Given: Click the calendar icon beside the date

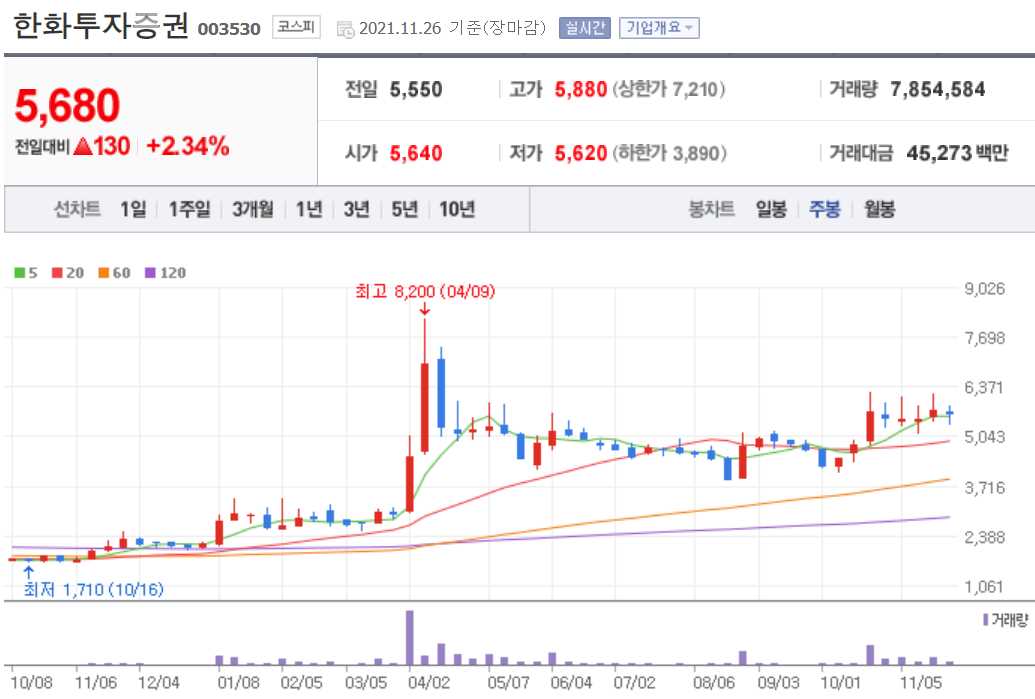Looking at the screenshot, I should point(345,29).
